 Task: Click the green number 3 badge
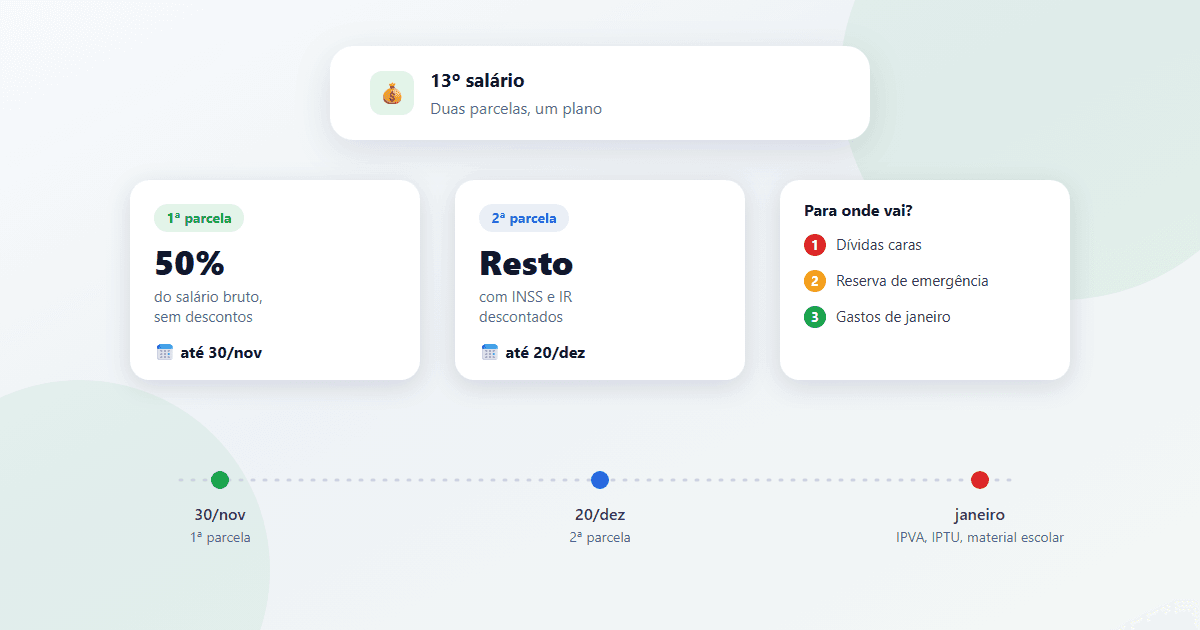point(815,317)
